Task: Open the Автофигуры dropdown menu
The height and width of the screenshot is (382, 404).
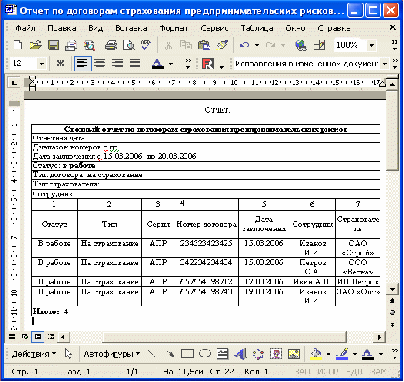Action: [112, 354]
